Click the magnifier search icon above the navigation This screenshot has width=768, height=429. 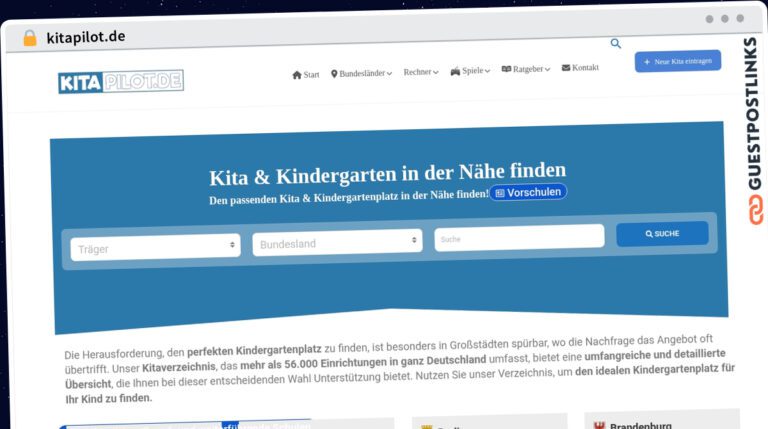[616, 44]
